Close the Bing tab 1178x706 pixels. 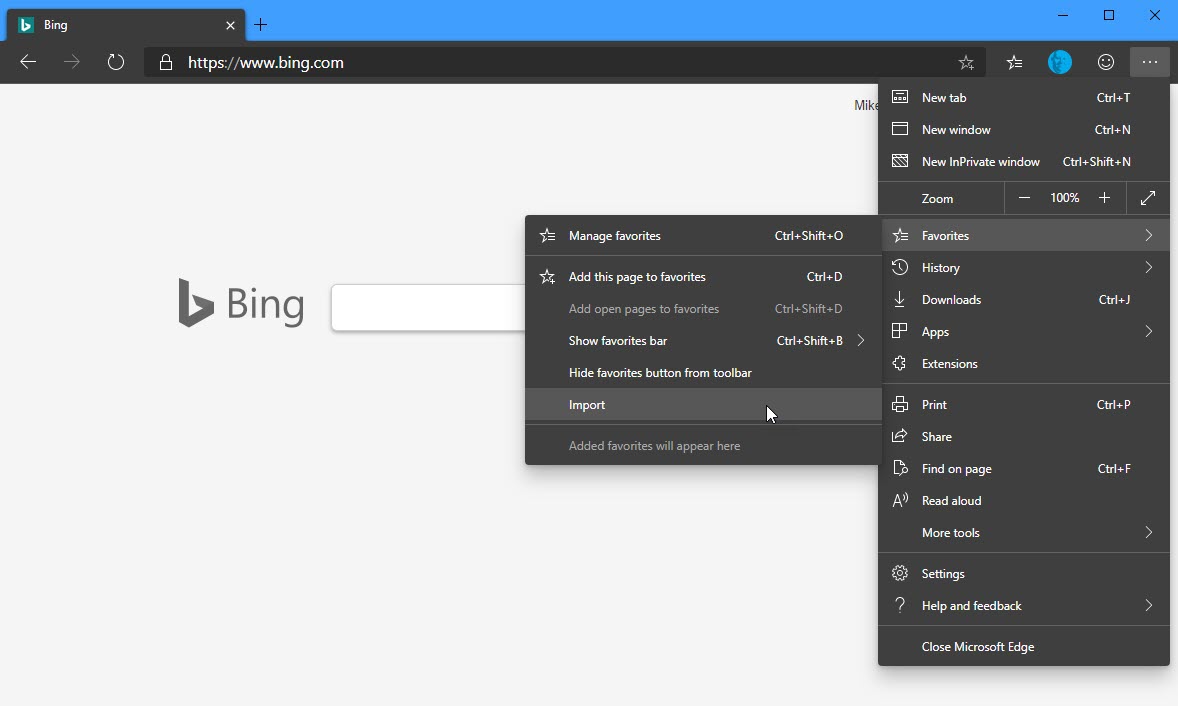coord(231,26)
